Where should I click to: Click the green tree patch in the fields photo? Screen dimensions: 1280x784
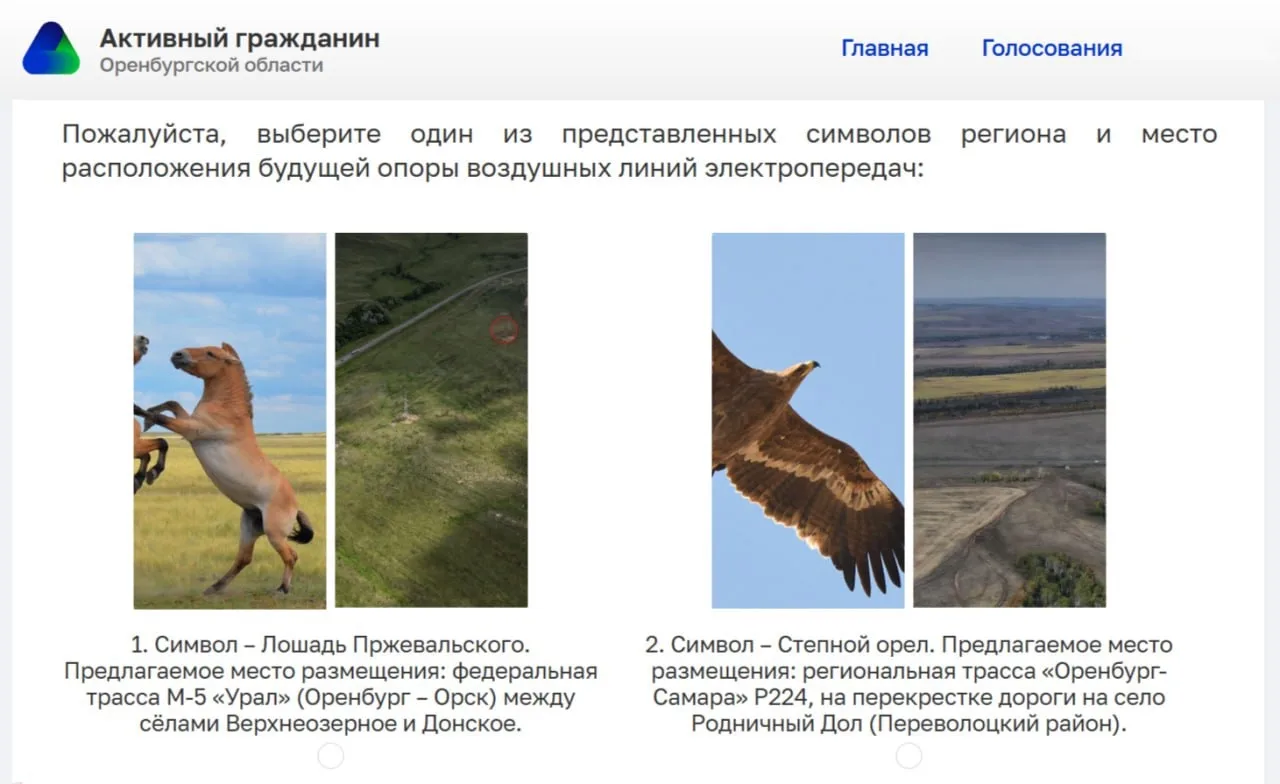pyautogui.click(x=1060, y=578)
